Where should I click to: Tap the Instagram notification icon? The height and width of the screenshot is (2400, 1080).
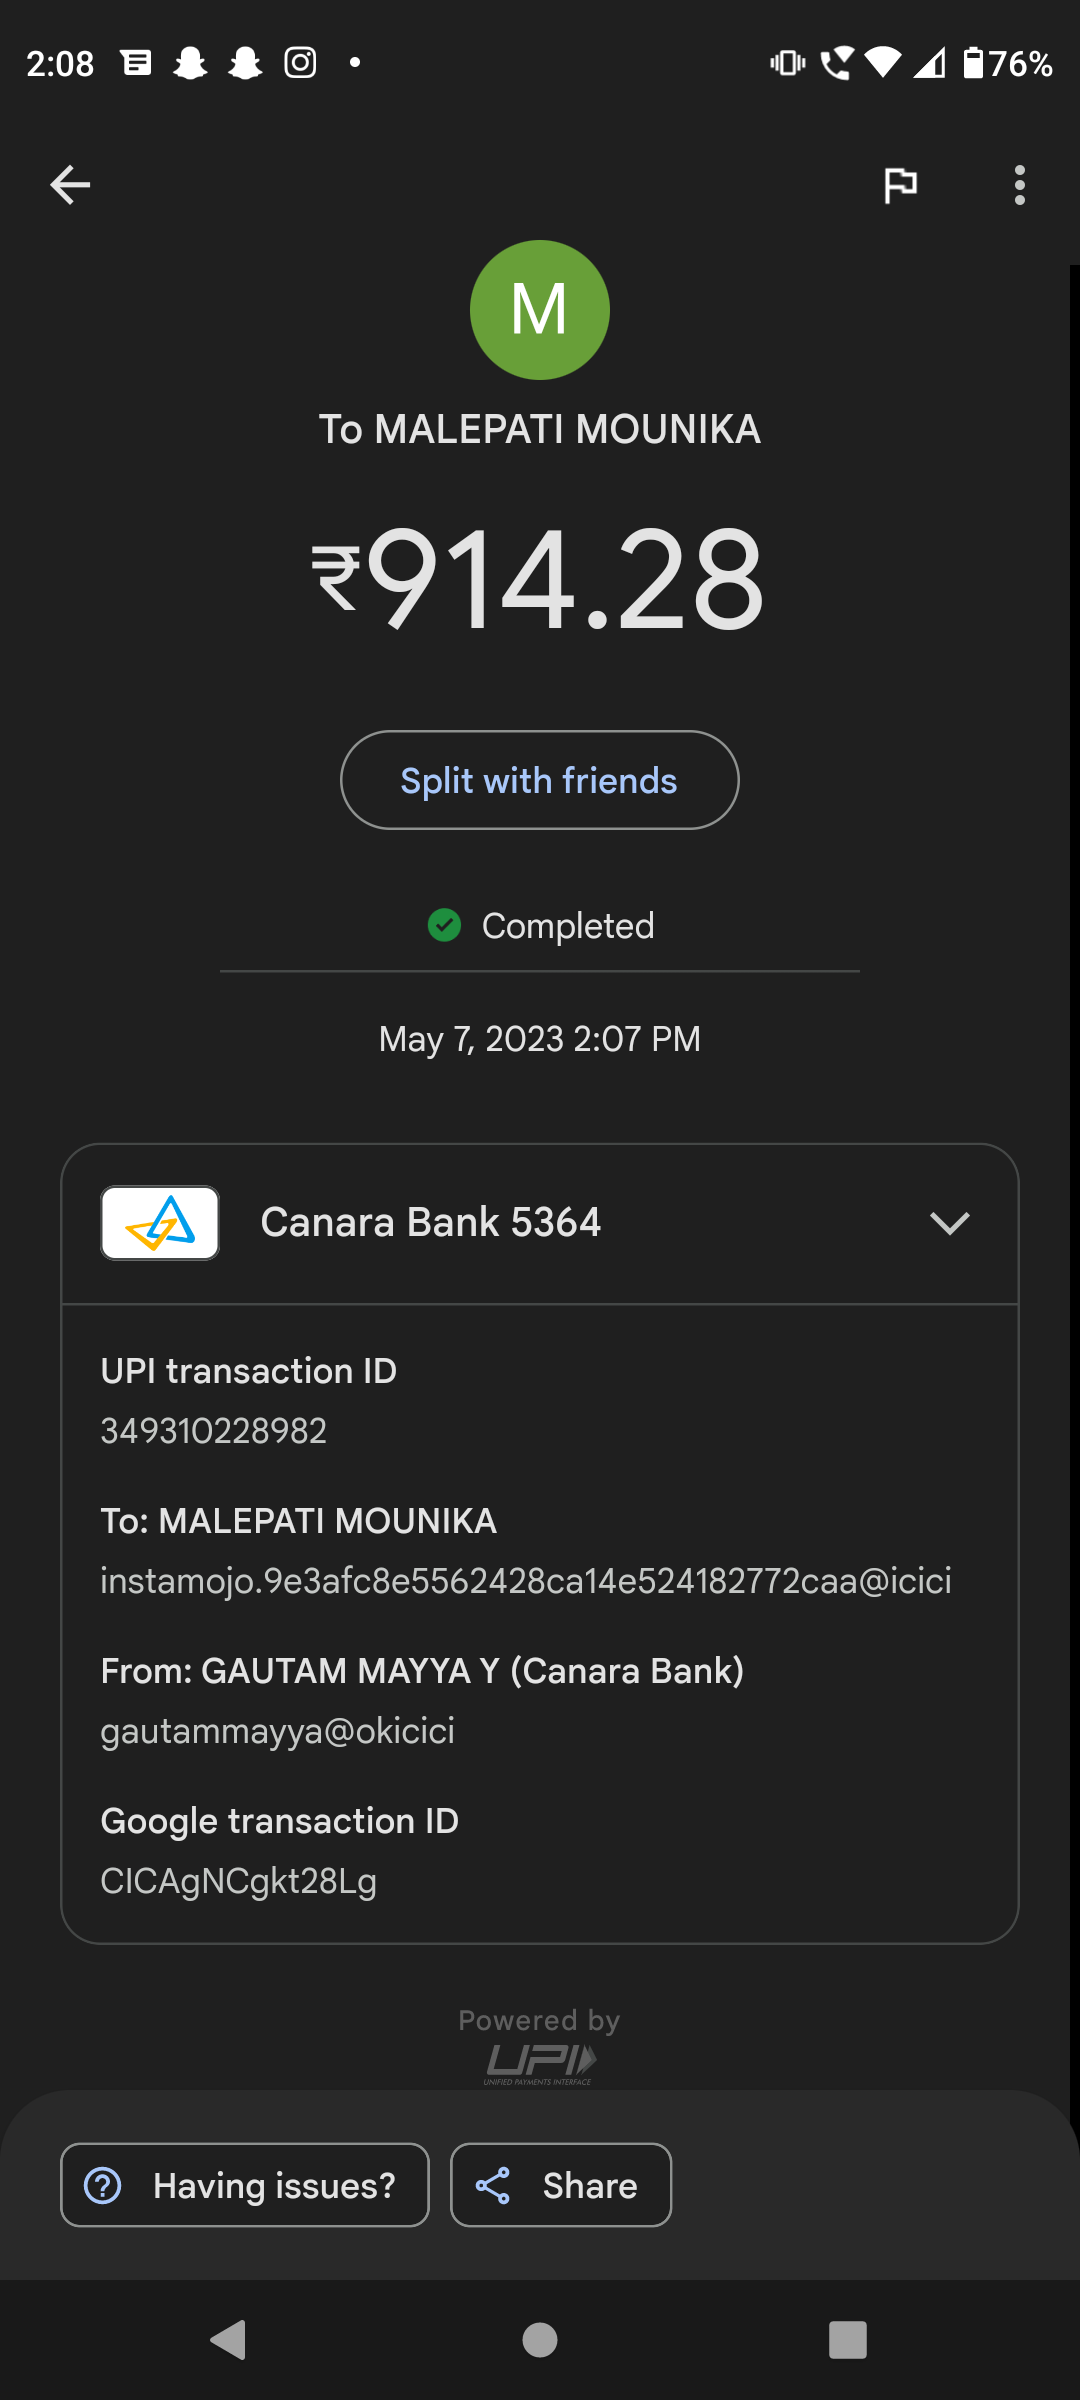click(300, 63)
